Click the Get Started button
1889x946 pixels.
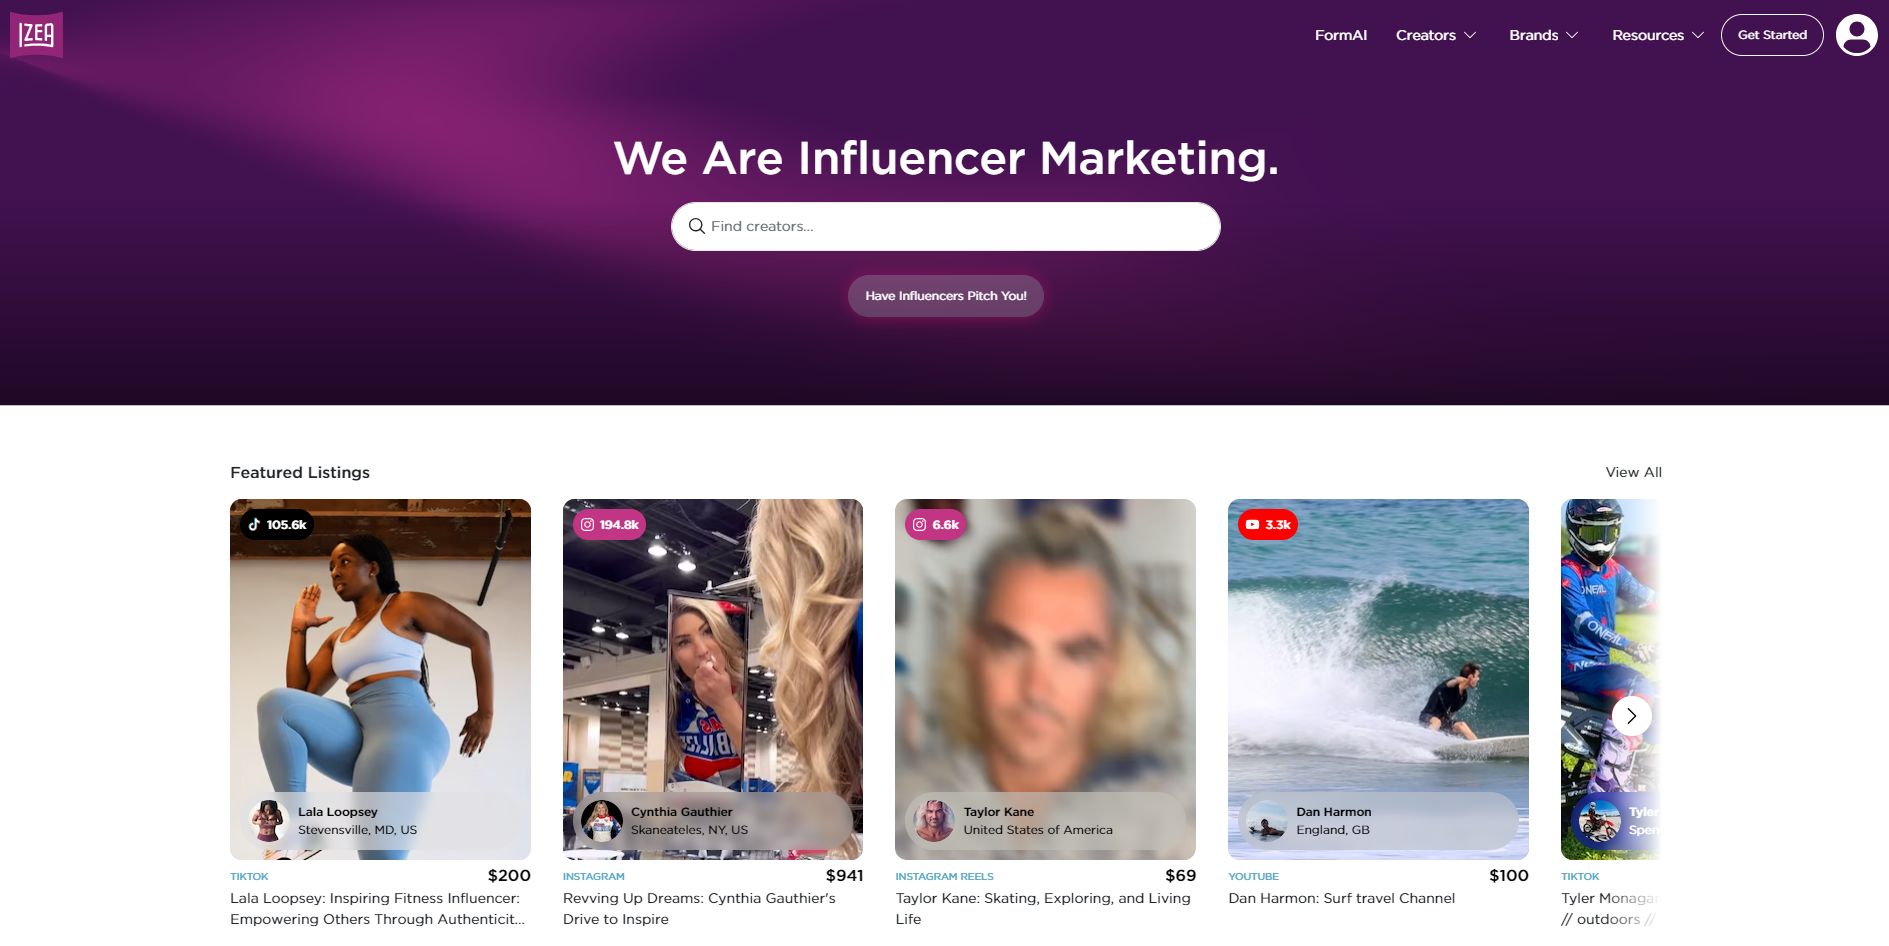click(x=1772, y=35)
